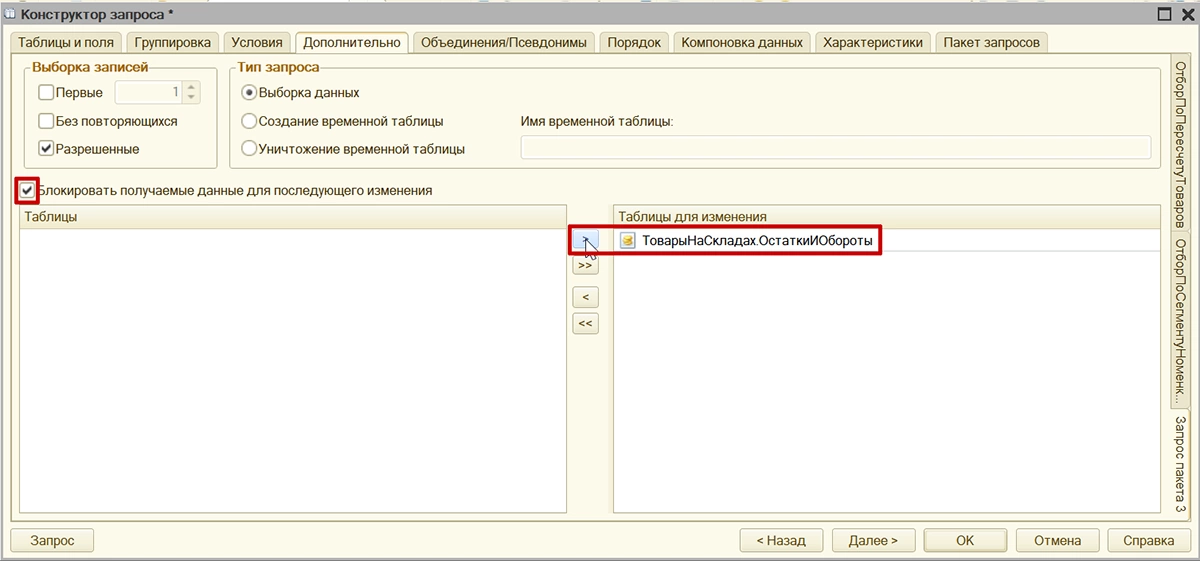Click the Первые count number field
Screen dimensions: 1200x561
[149, 93]
